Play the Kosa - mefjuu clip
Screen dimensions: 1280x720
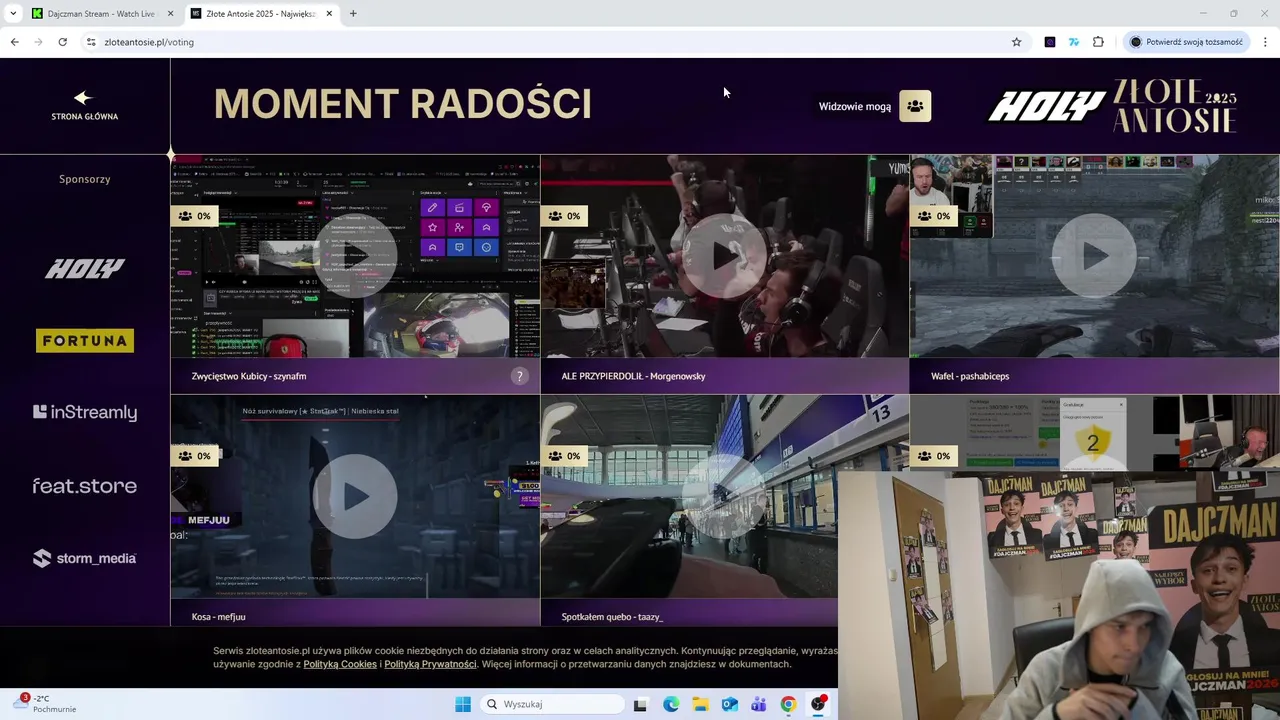pos(355,496)
